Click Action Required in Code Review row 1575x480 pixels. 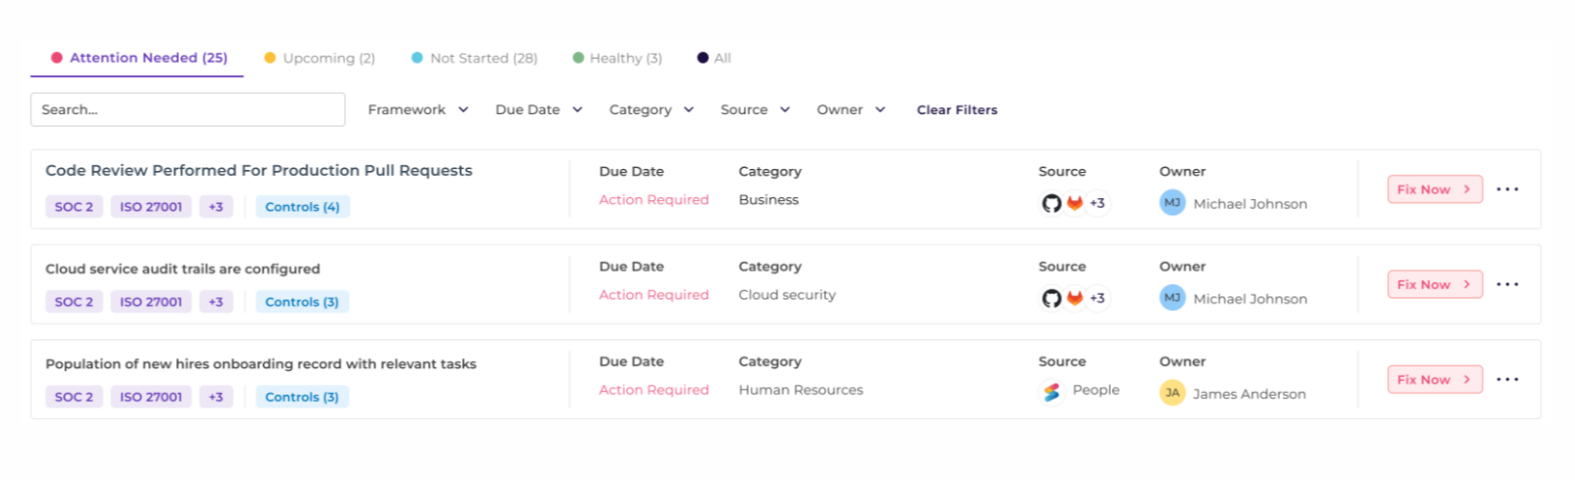coord(654,200)
